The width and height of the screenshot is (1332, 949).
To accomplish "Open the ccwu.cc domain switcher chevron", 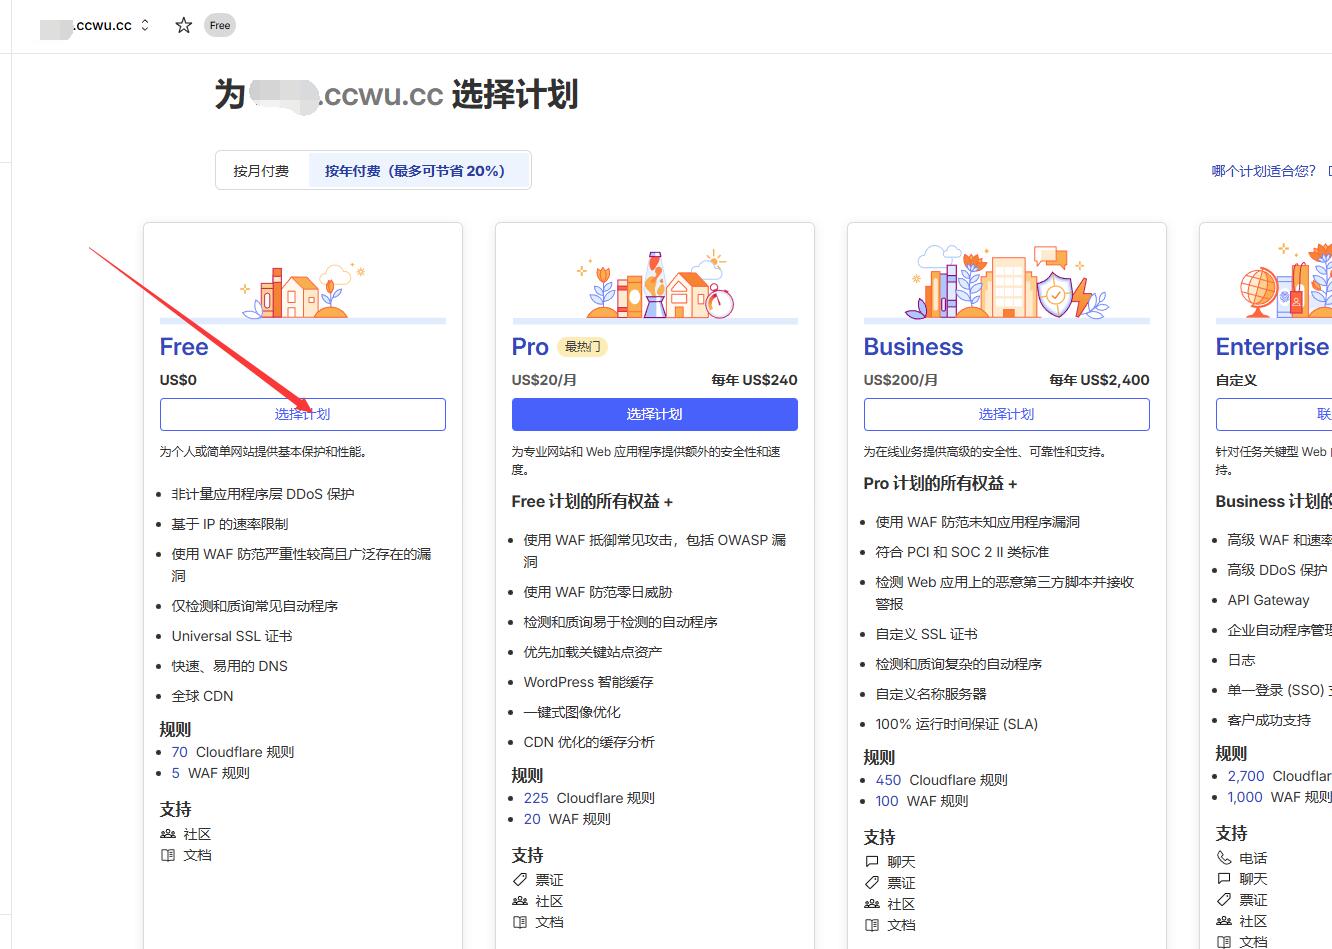I will point(145,25).
